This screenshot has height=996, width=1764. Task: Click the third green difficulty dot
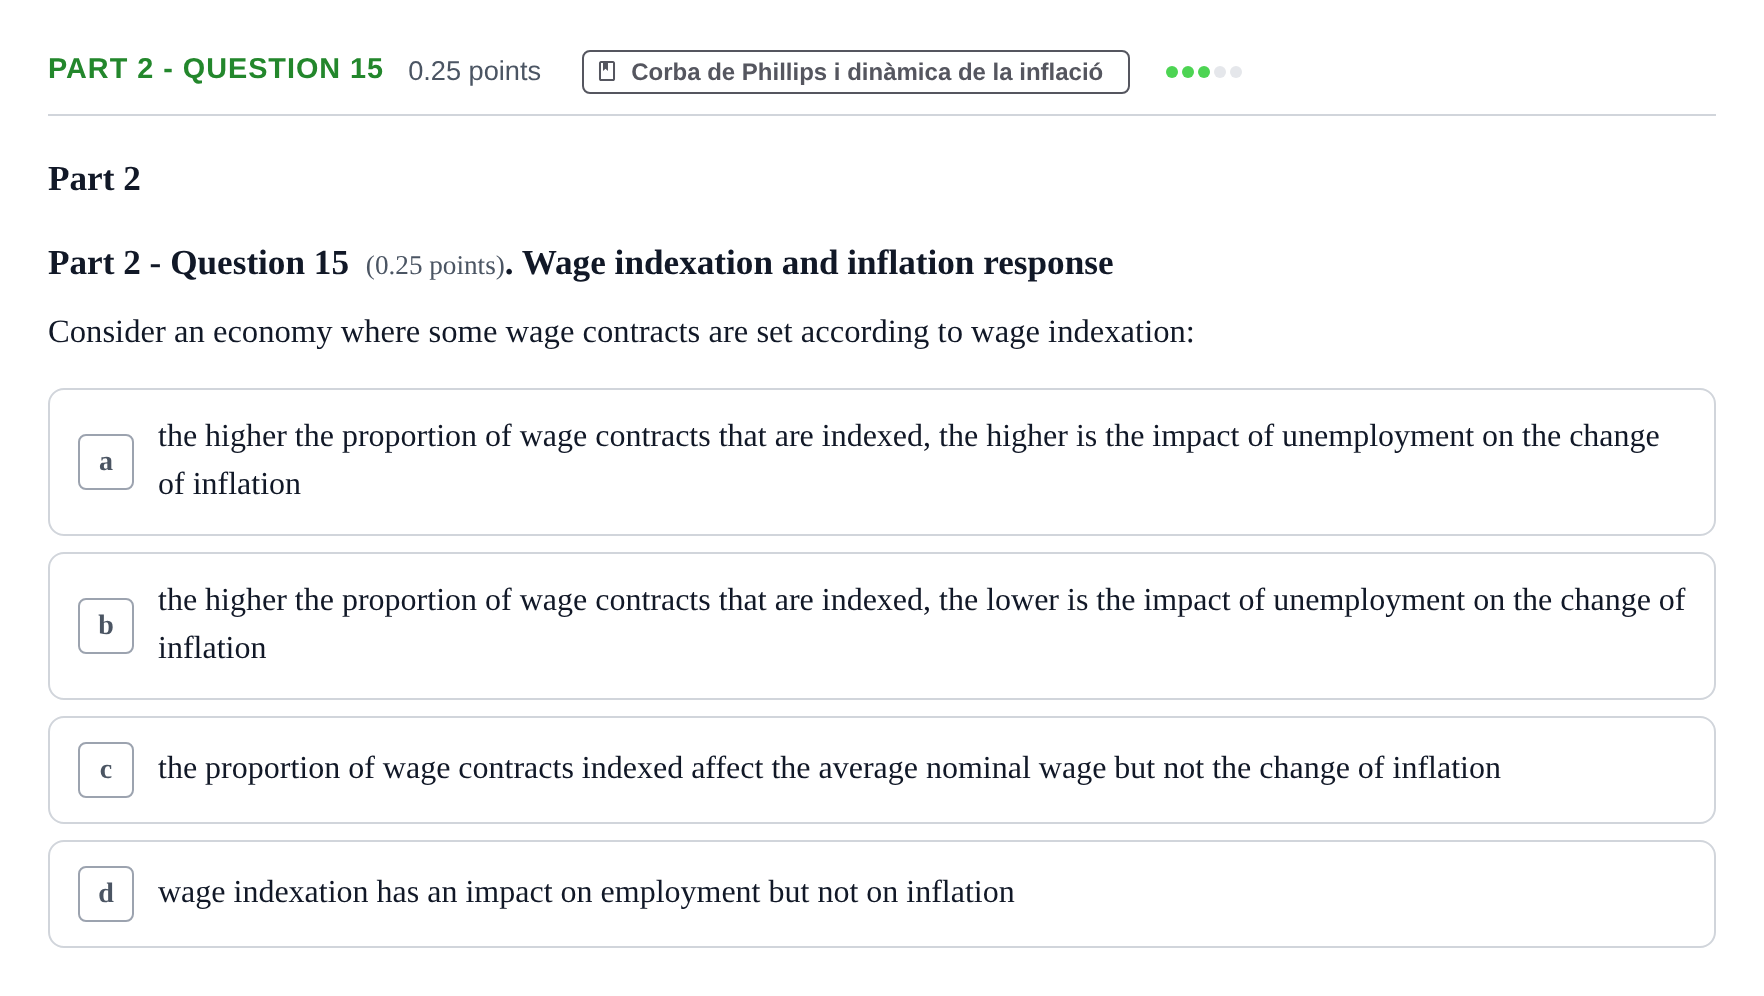tap(1204, 72)
